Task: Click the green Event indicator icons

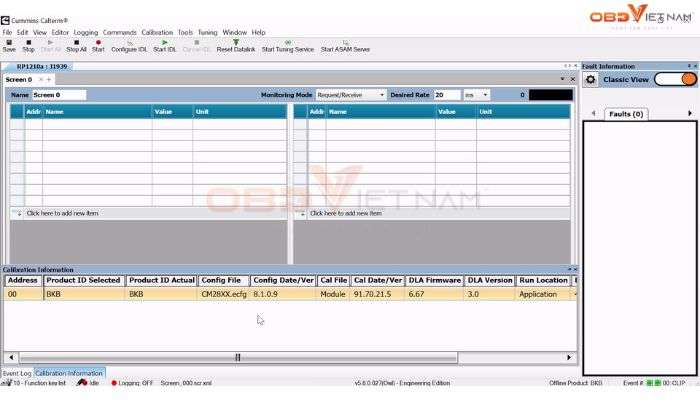Action: coord(653,383)
